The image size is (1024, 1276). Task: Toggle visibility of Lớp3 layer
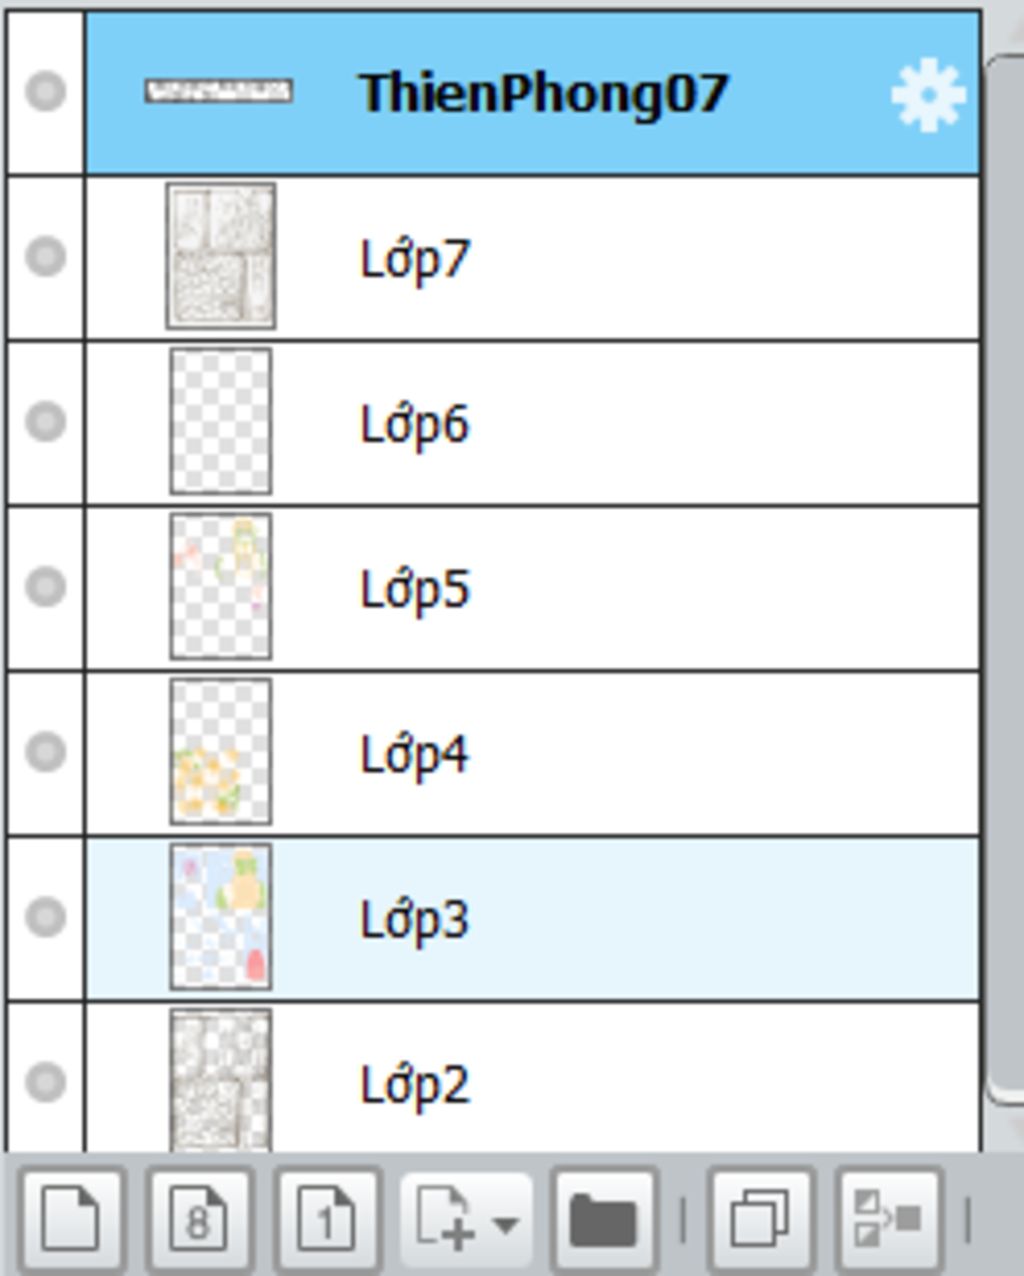pyautogui.click(x=45, y=916)
